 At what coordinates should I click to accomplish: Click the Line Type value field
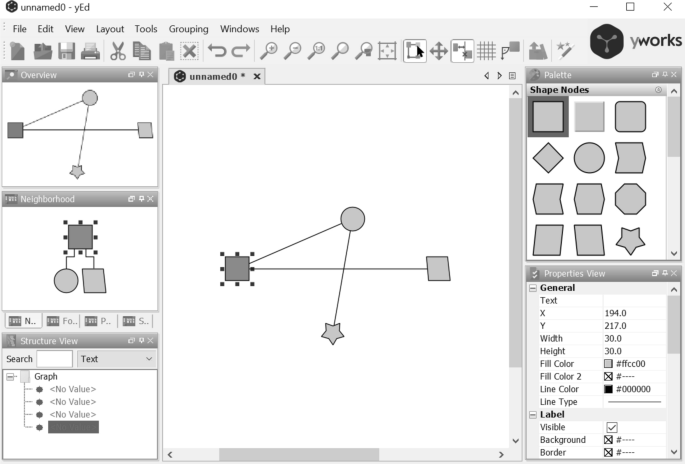point(634,402)
